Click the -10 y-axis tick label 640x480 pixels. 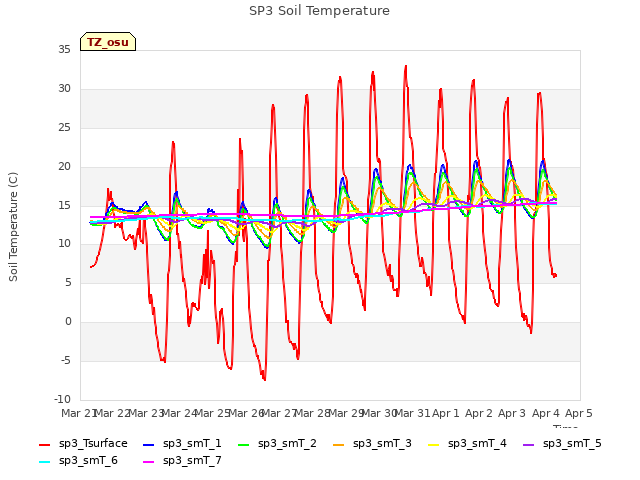pos(62,399)
